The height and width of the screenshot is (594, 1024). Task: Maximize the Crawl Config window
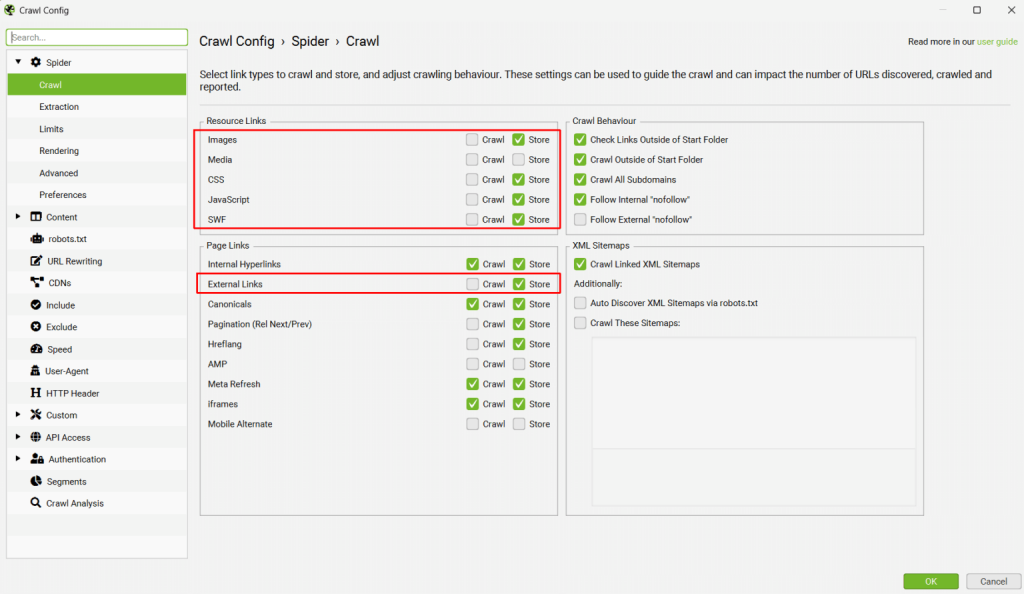[x=977, y=10]
